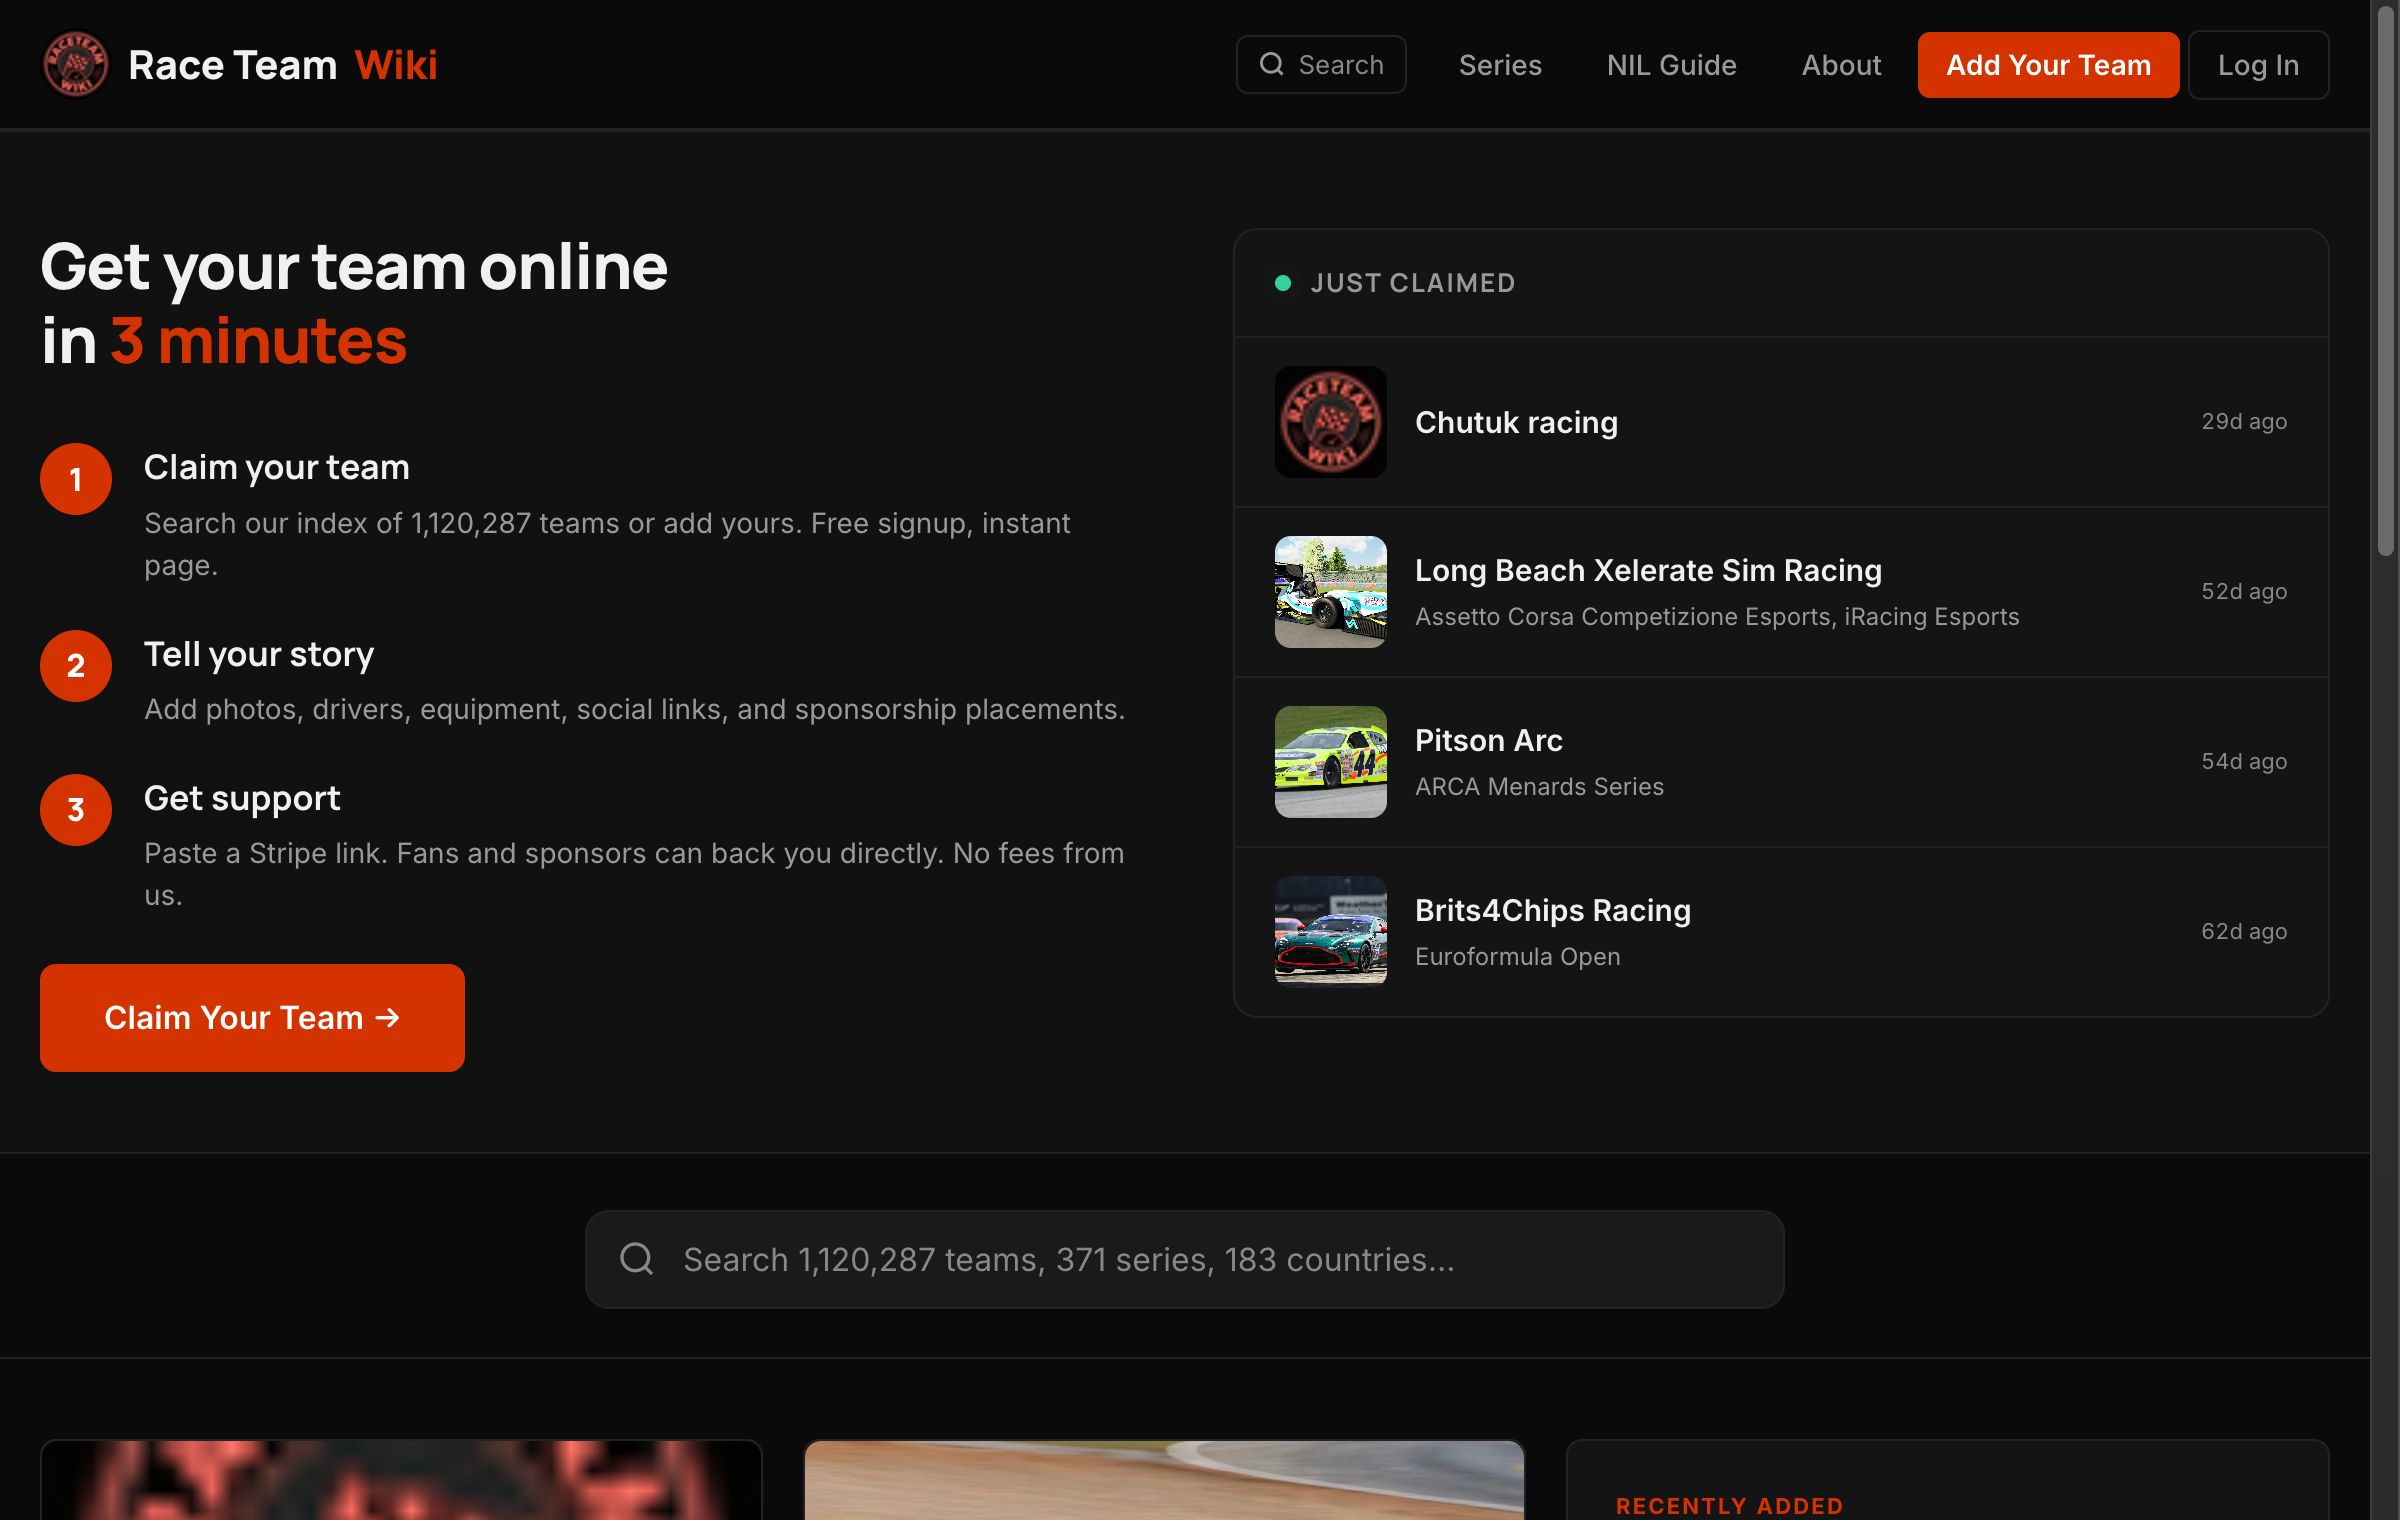Open Chutuk racing team logo thumbnail
This screenshot has width=2400, height=1520.
pyautogui.click(x=1330, y=422)
